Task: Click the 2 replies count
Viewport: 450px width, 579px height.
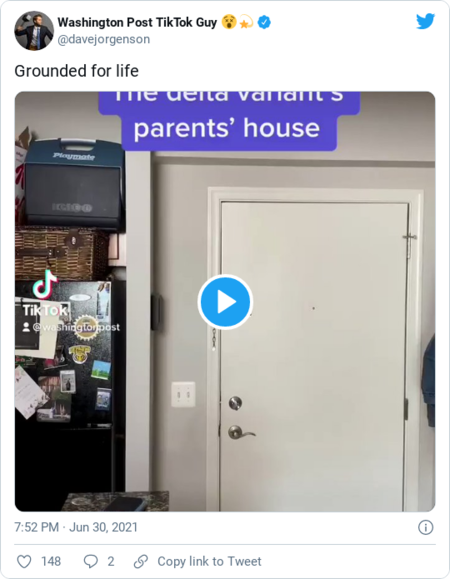Action: (111, 561)
